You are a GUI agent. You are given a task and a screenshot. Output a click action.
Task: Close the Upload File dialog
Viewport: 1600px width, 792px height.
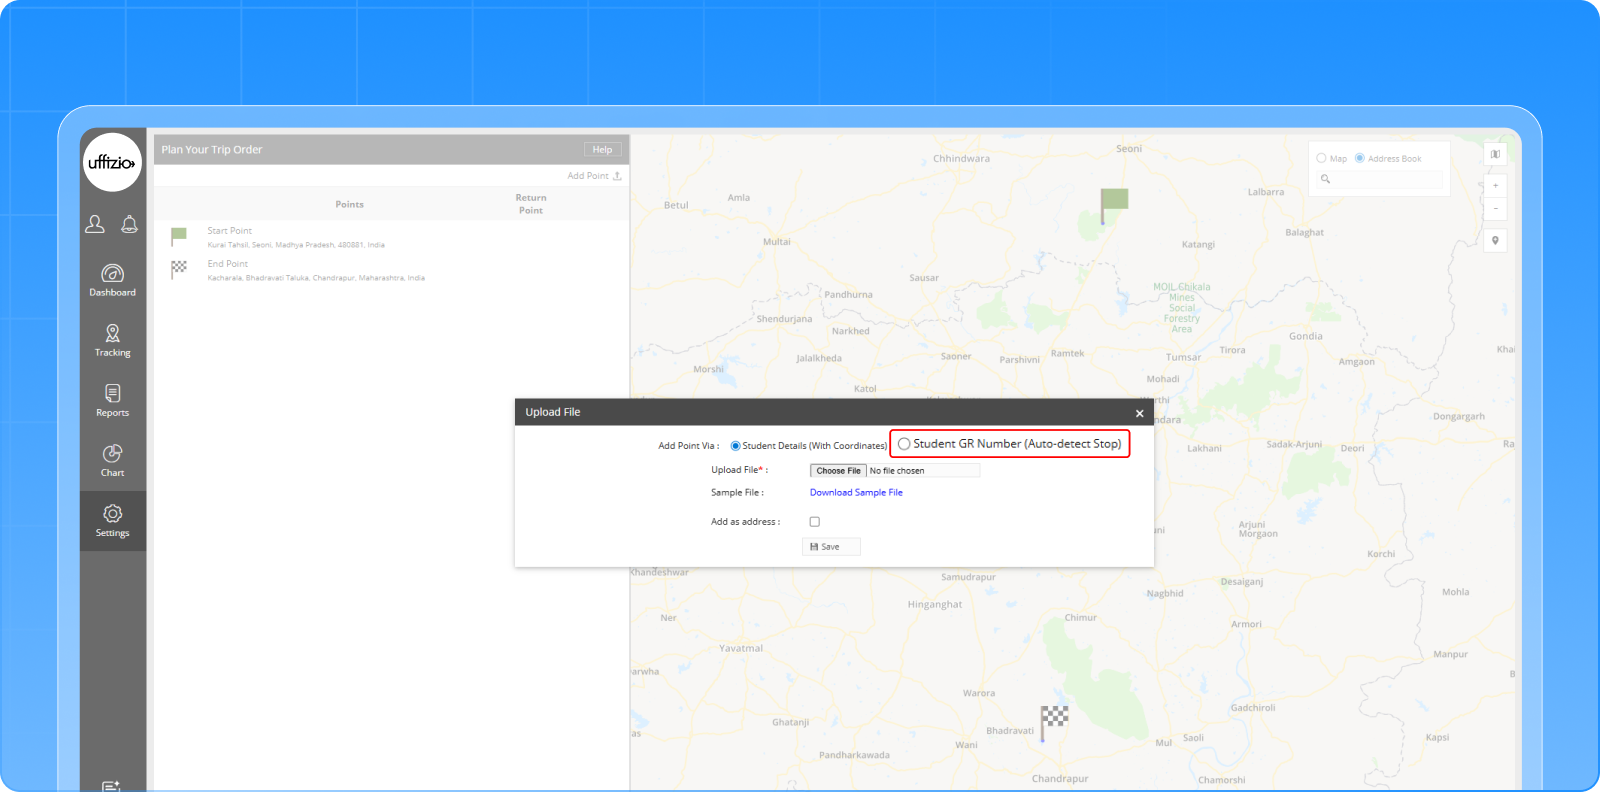(1139, 413)
